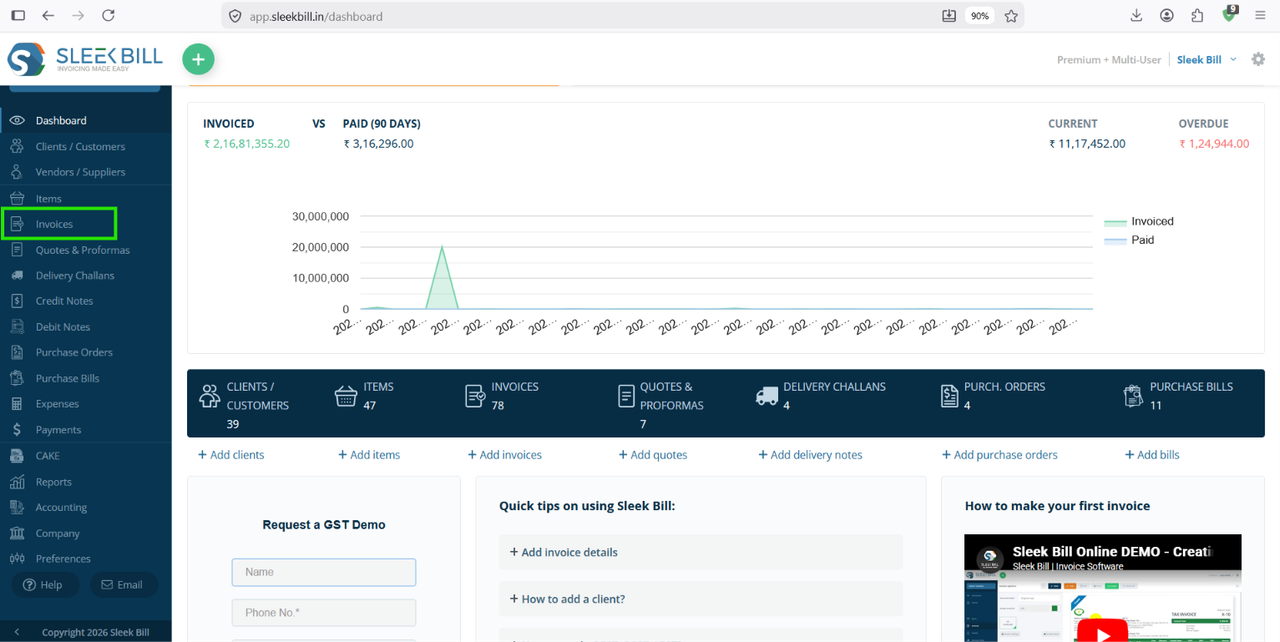
Task: Open browser extensions puzzle icon
Action: pyautogui.click(x=1197, y=15)
